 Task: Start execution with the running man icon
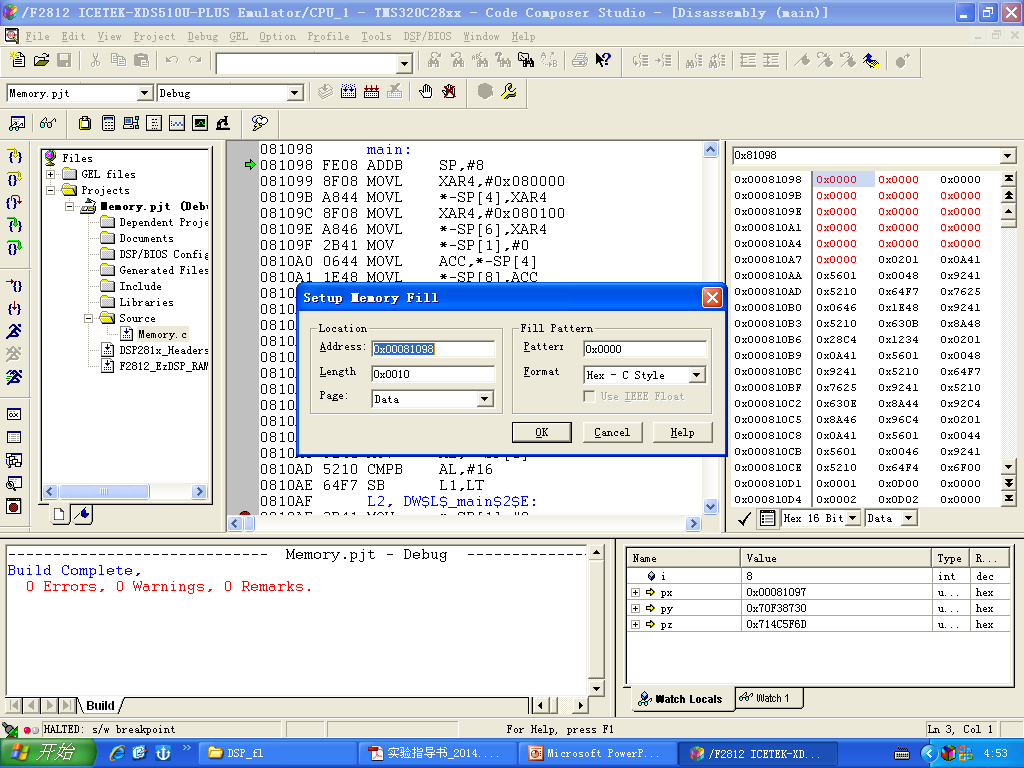point(14,331)
